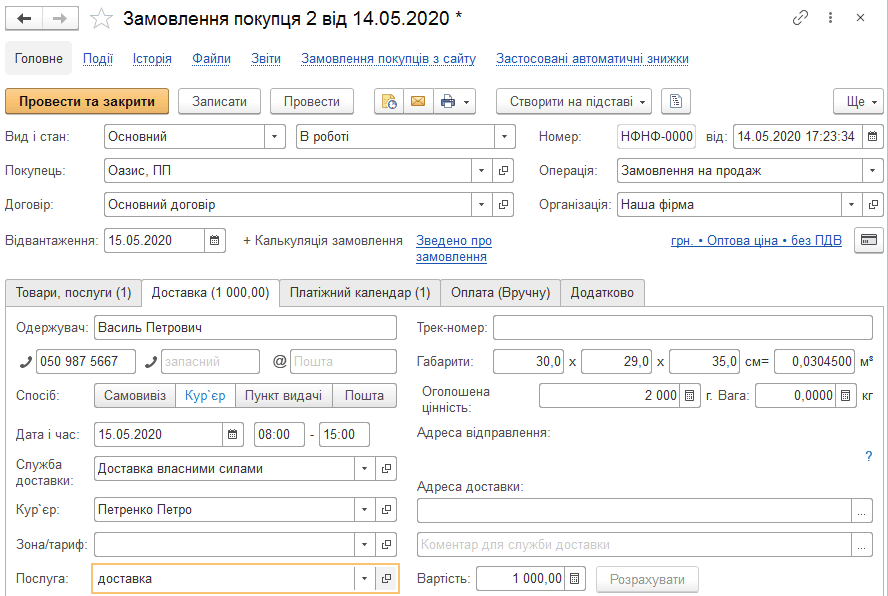The height and width of the screenshot is (596, 888).
Task: Call the main phone 050 987 5667
Action: tap(25, 361)
